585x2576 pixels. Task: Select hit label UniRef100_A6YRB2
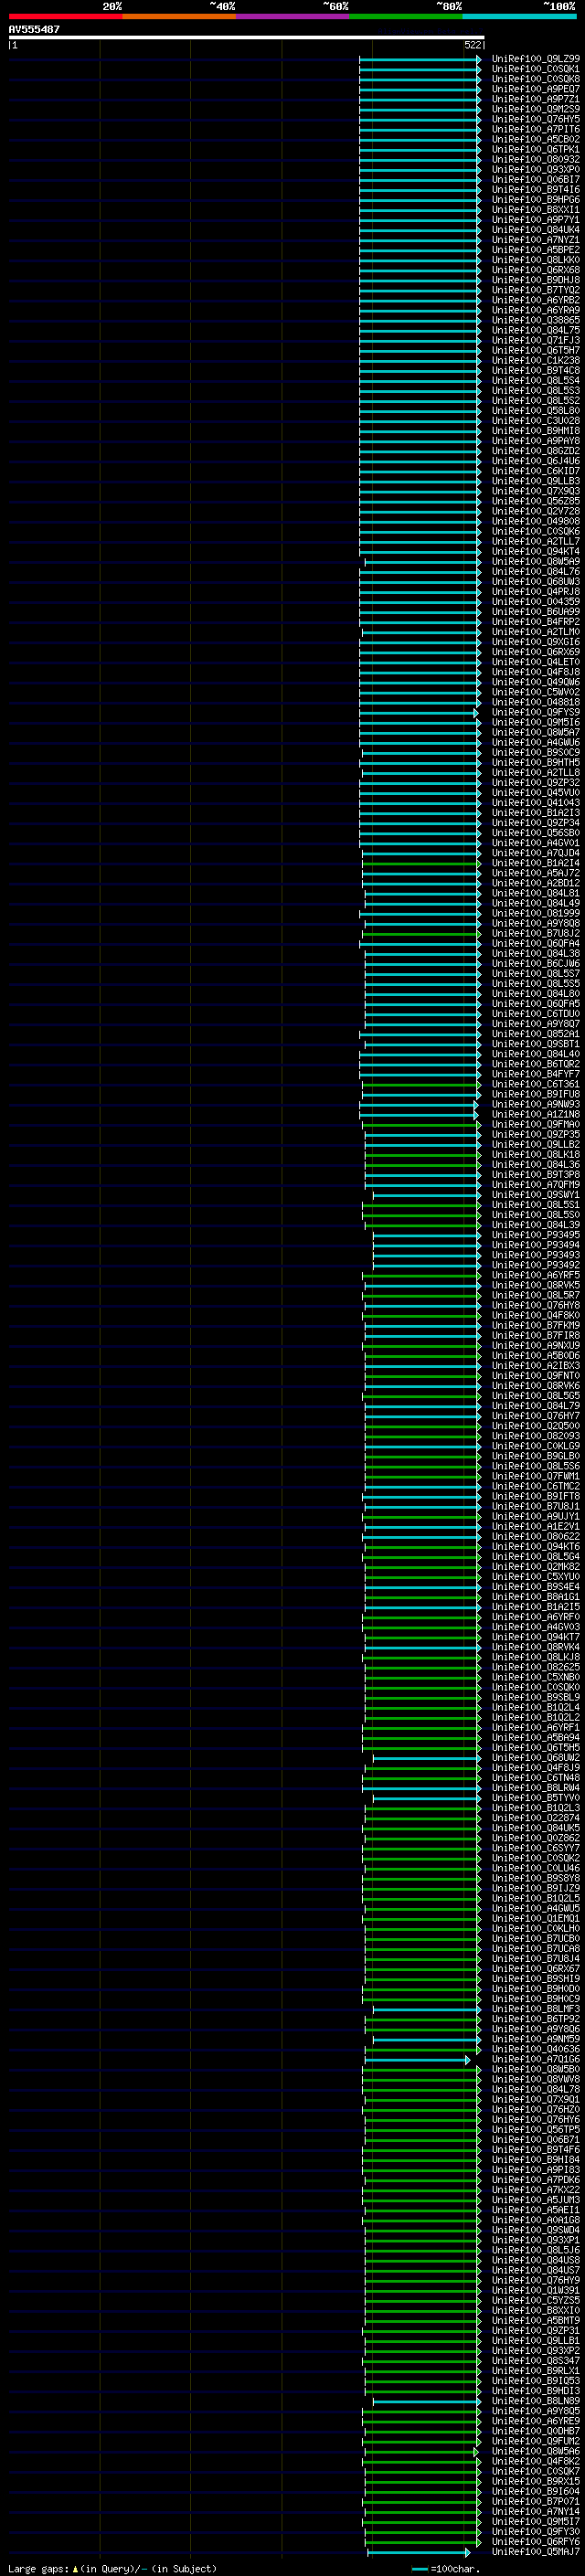[x=536, y=300]
